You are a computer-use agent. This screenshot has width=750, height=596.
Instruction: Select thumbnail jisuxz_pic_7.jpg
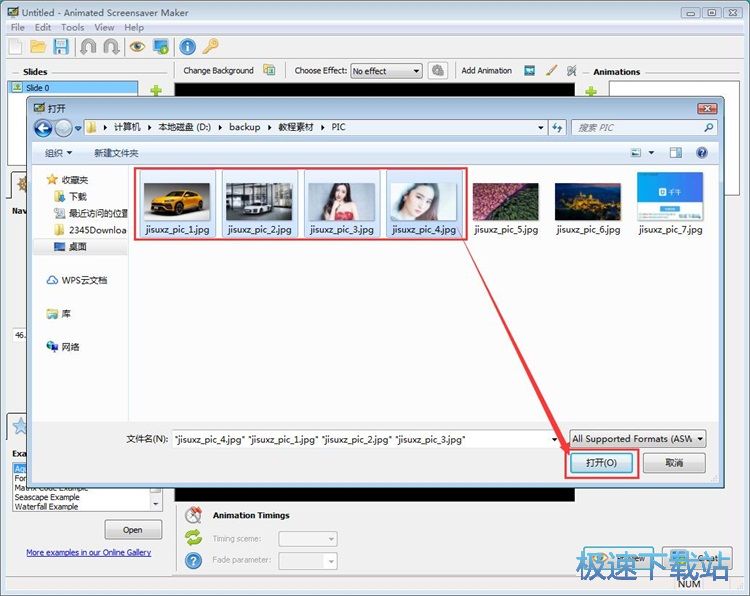(x=671, y=203)
